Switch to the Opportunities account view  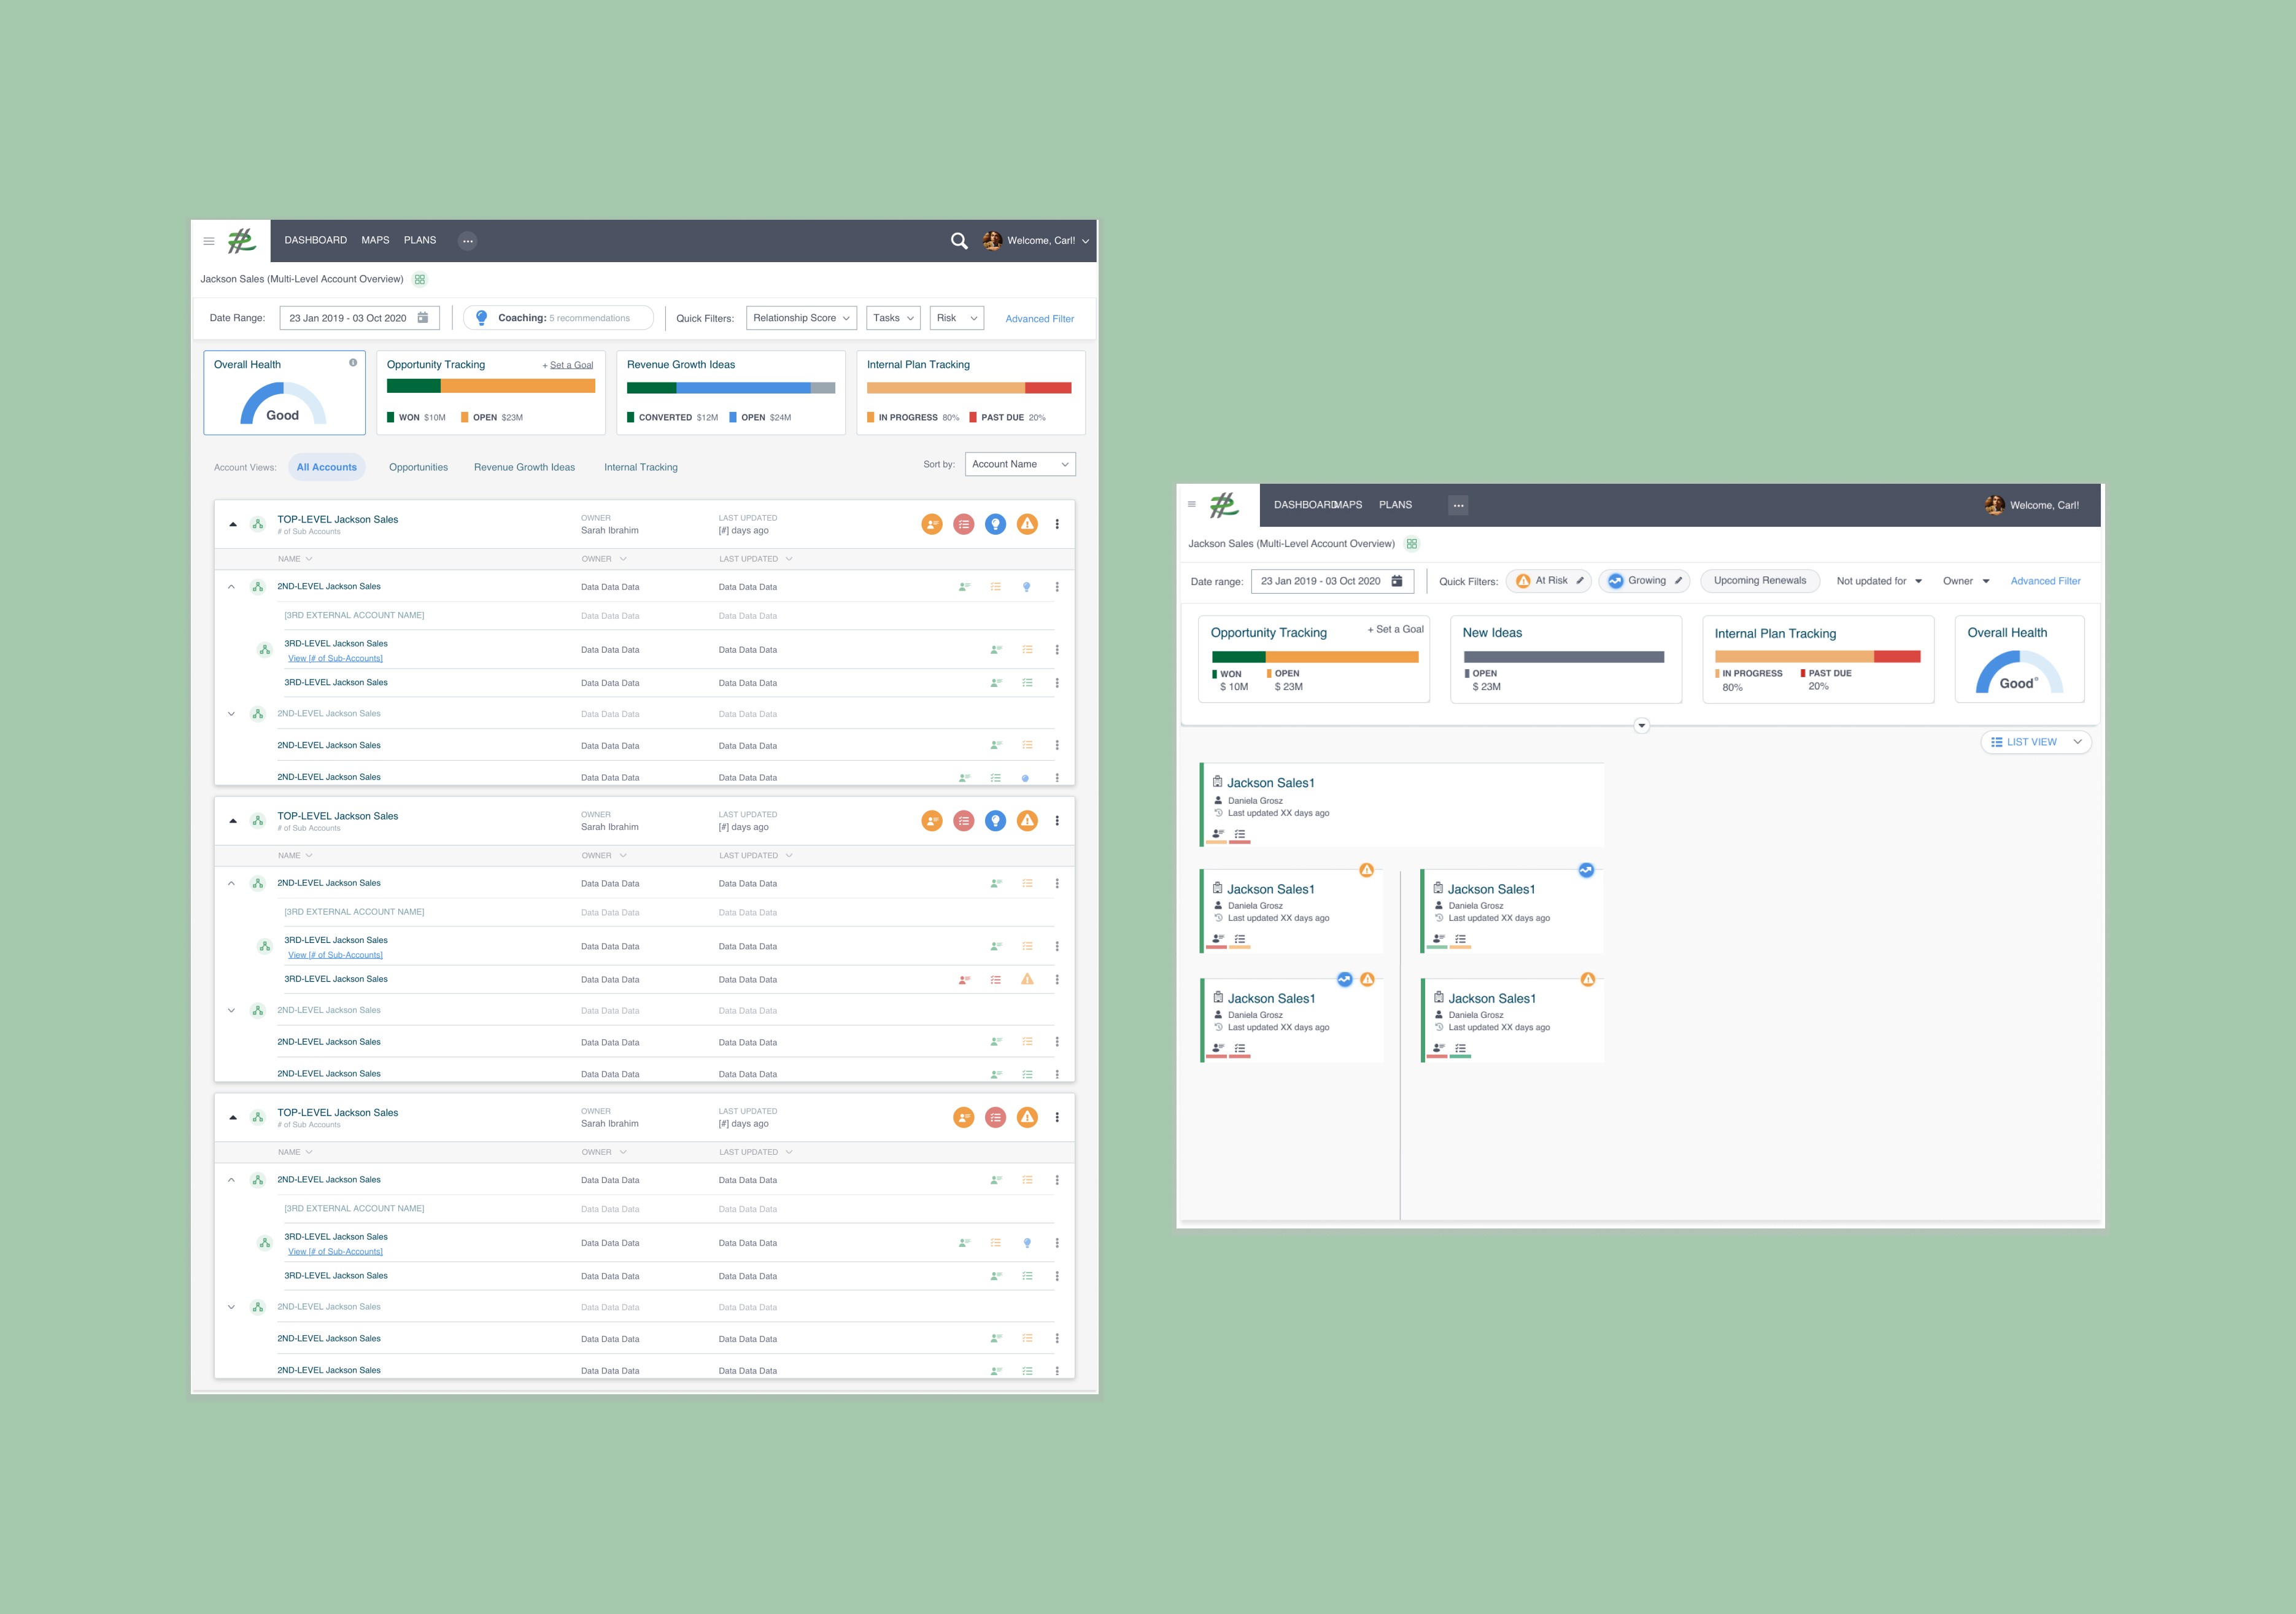(418, 467)
